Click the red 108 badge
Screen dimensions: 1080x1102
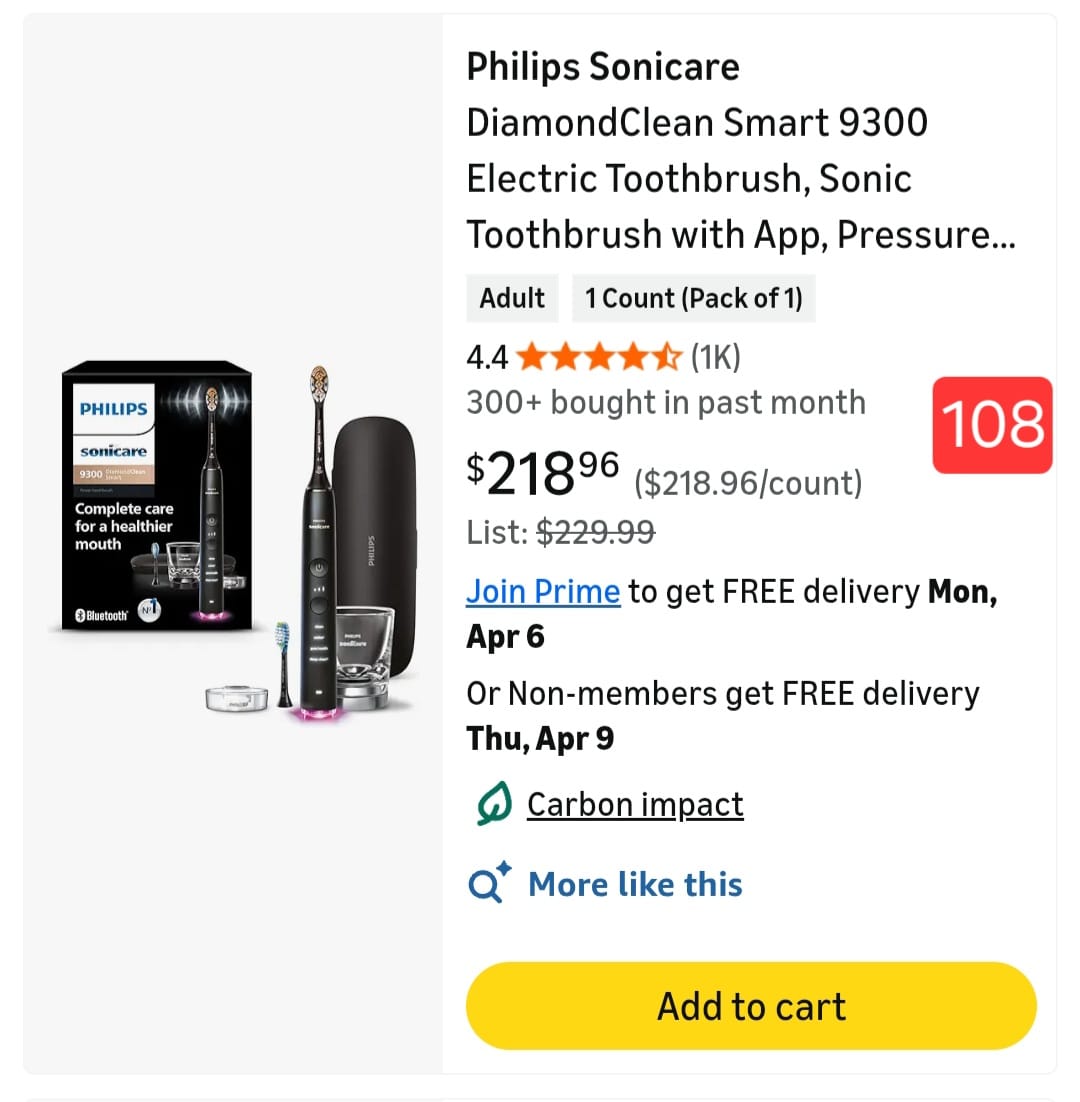992,425
